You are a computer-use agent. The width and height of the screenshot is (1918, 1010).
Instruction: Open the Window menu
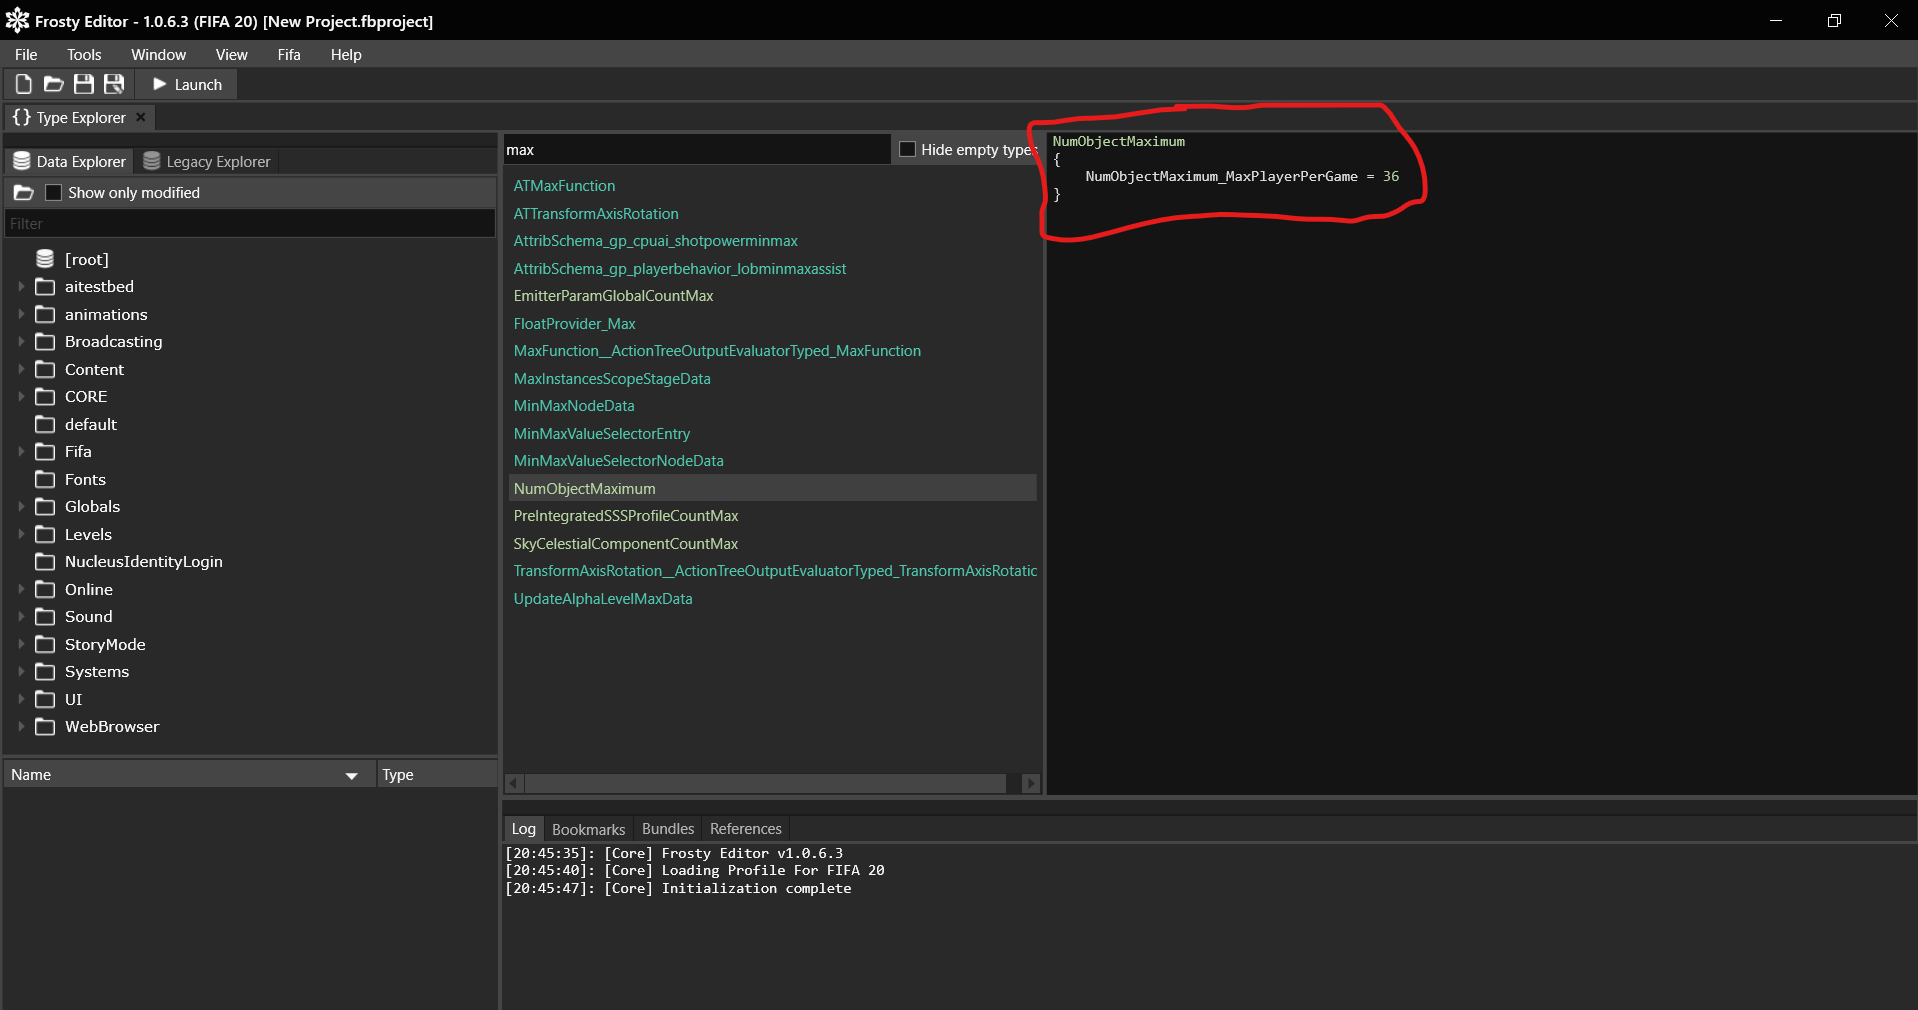[158, 54]
